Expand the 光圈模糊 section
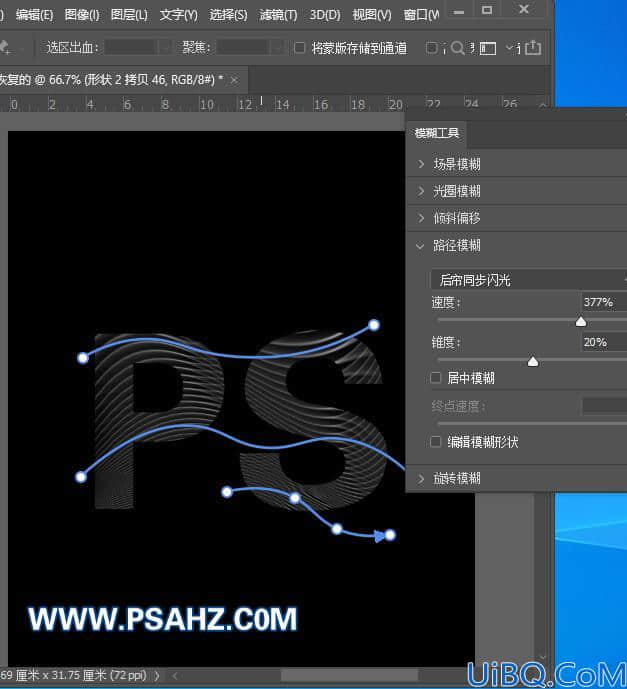Viewport: 627px width, 689px height. (421, 191)
